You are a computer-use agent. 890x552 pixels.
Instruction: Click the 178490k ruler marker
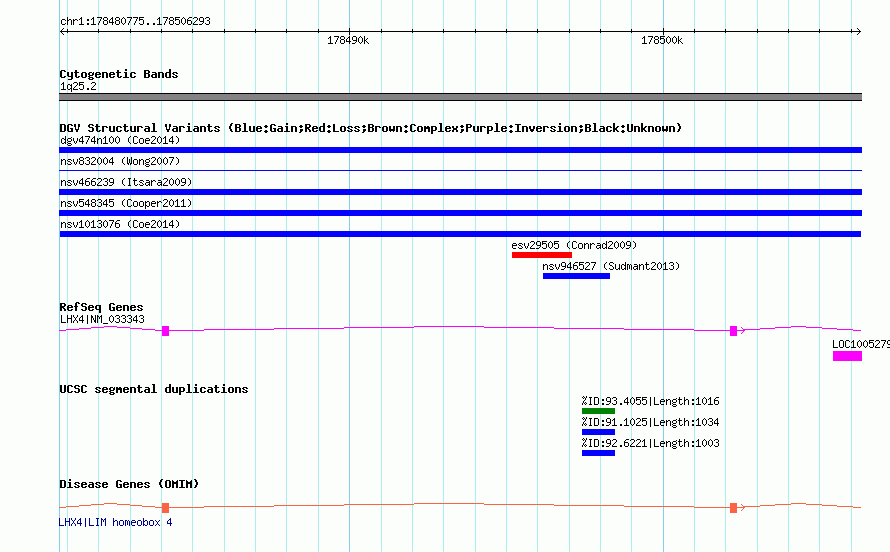(348, 40)
